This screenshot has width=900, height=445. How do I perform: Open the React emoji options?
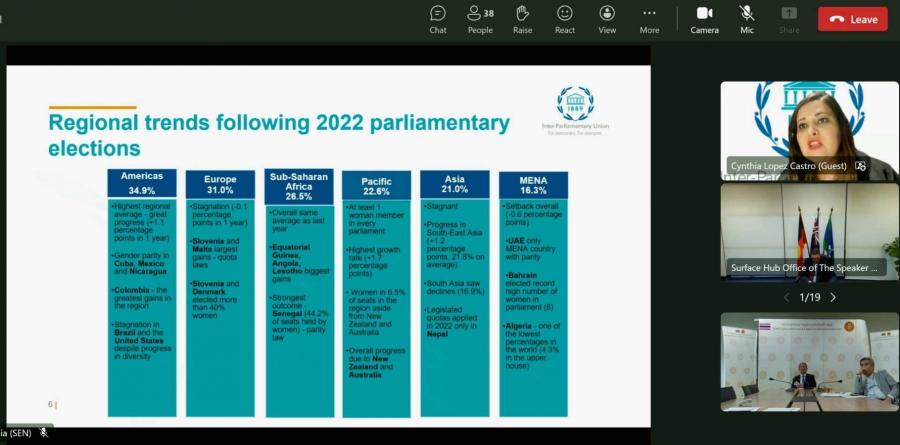click(x=565, y=18)
